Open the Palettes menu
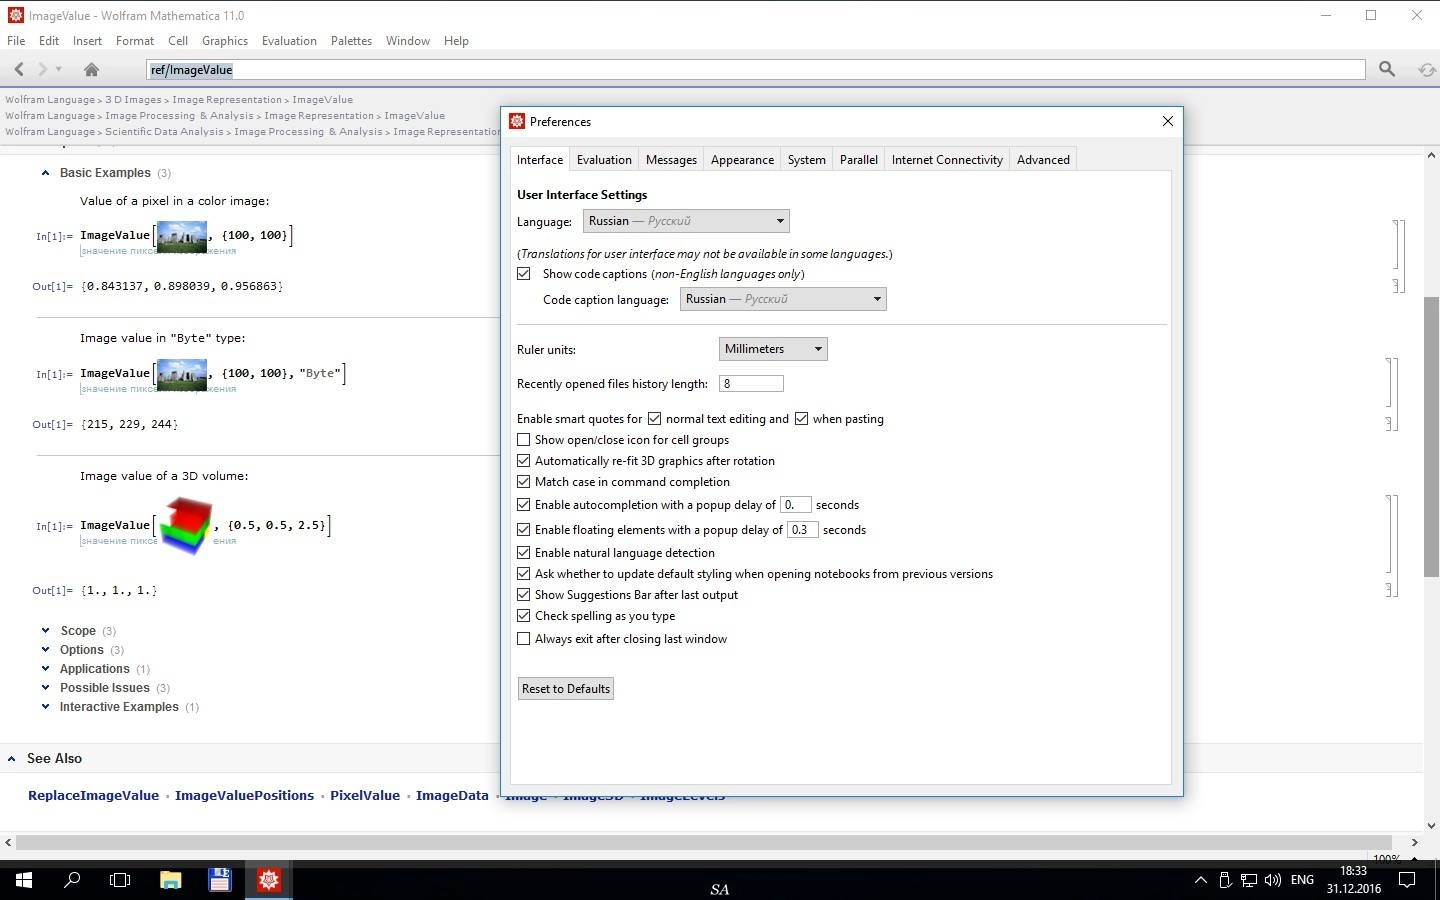The image size is (1440, 900). [351, 41]
